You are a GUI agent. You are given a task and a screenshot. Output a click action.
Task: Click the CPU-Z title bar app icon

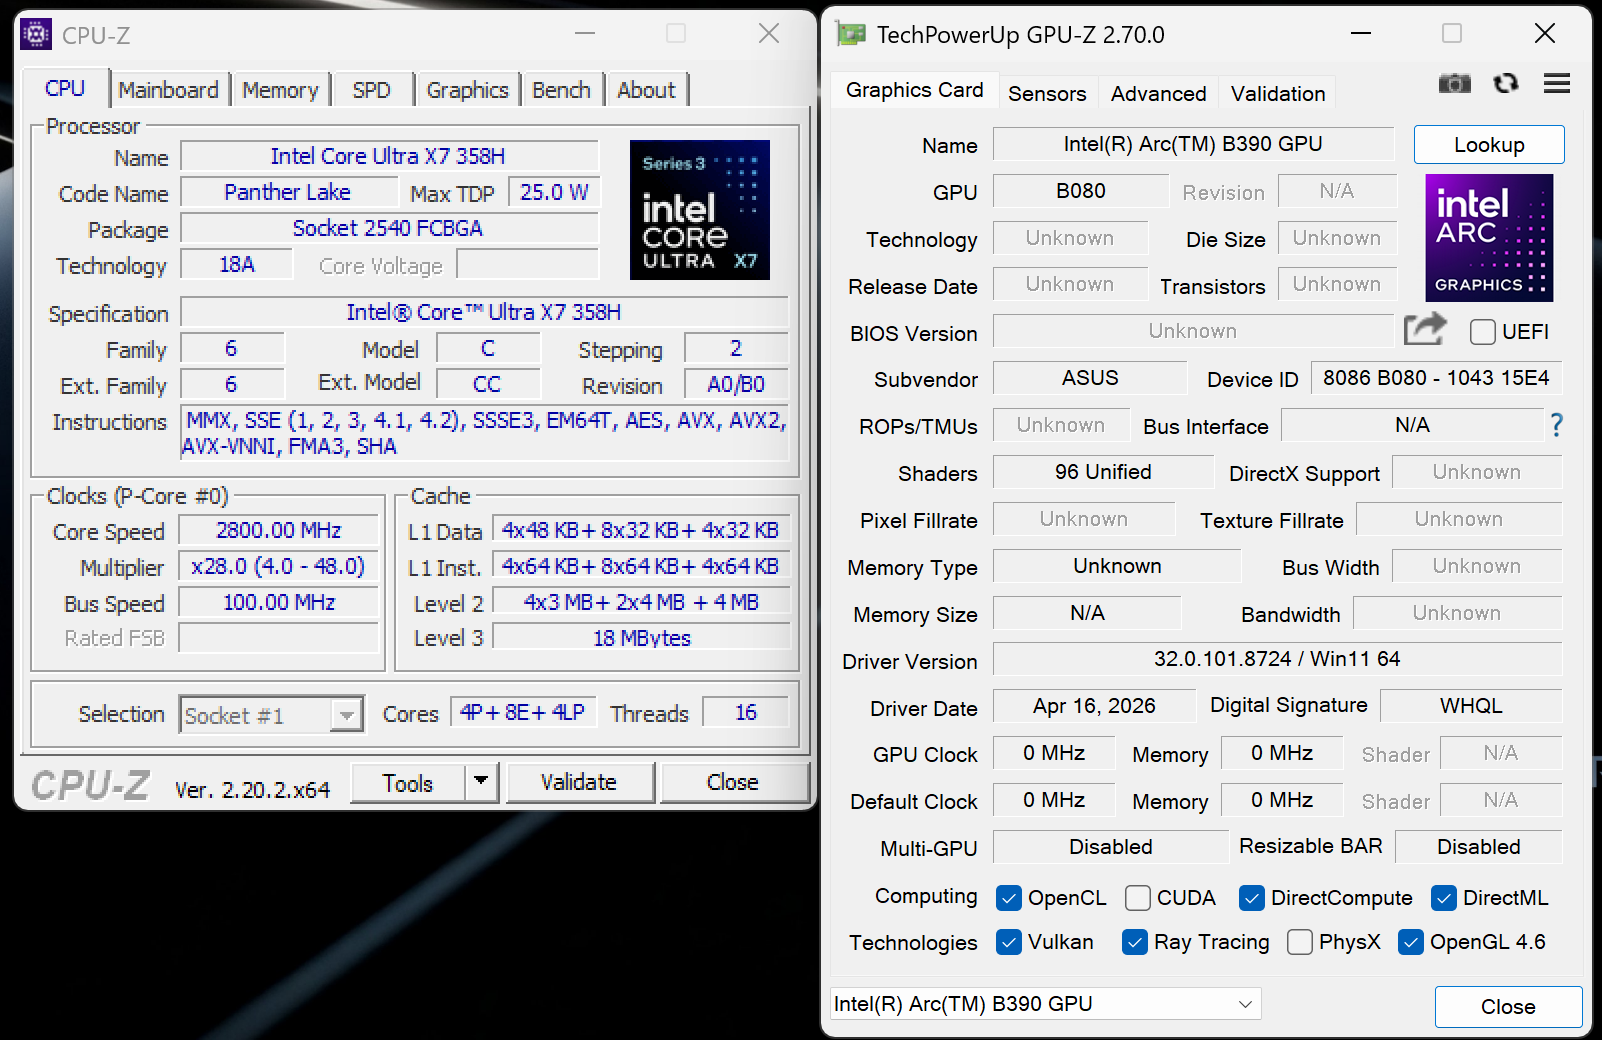(36, 34)
